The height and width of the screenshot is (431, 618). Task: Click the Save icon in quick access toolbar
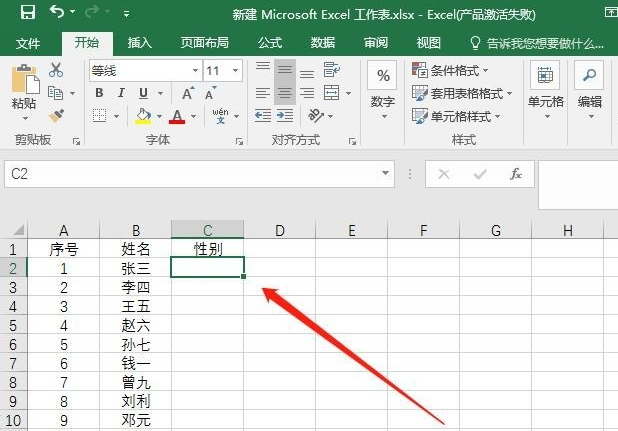[x=28, y=12]
